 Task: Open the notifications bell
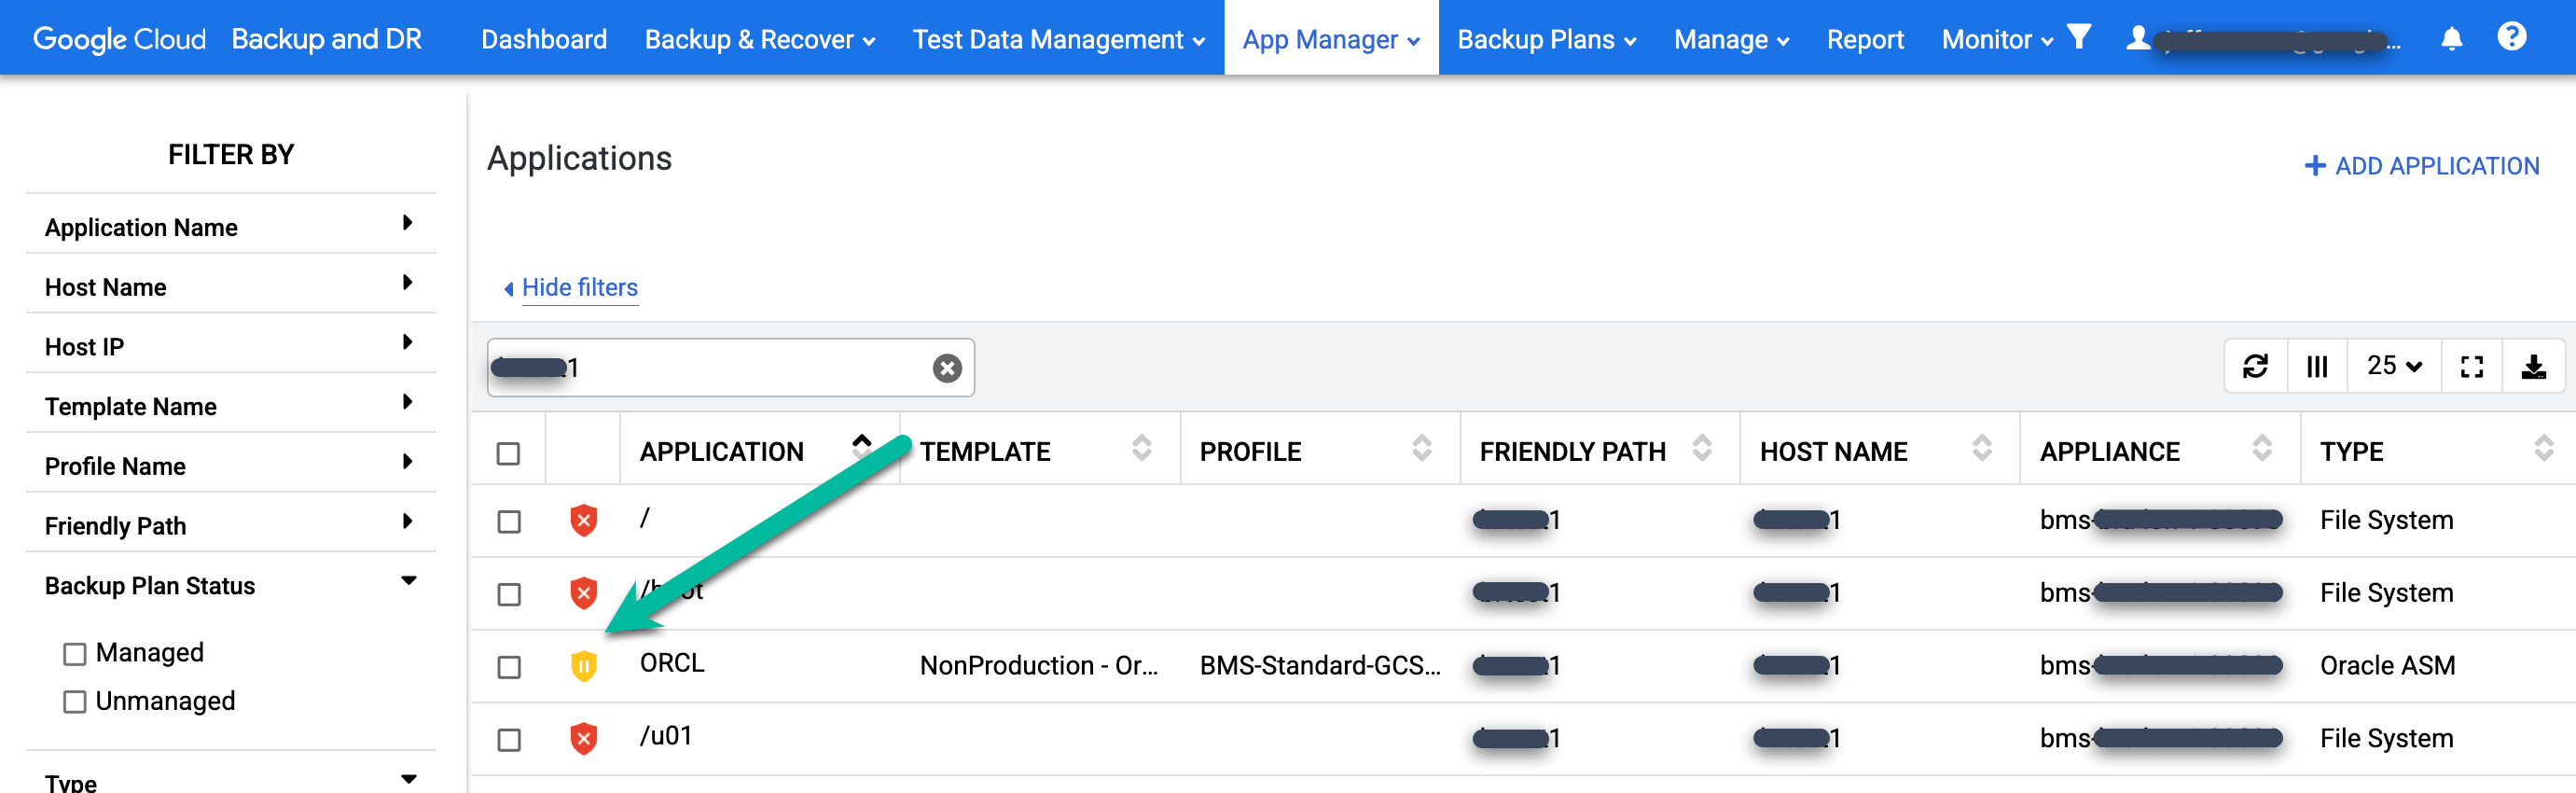tap(2451, 39)
